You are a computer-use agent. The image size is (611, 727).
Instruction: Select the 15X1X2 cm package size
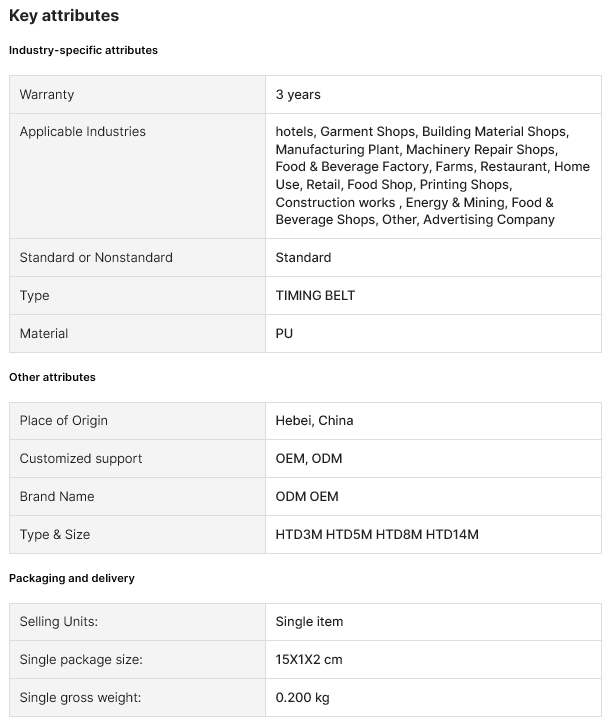(309, 660)
